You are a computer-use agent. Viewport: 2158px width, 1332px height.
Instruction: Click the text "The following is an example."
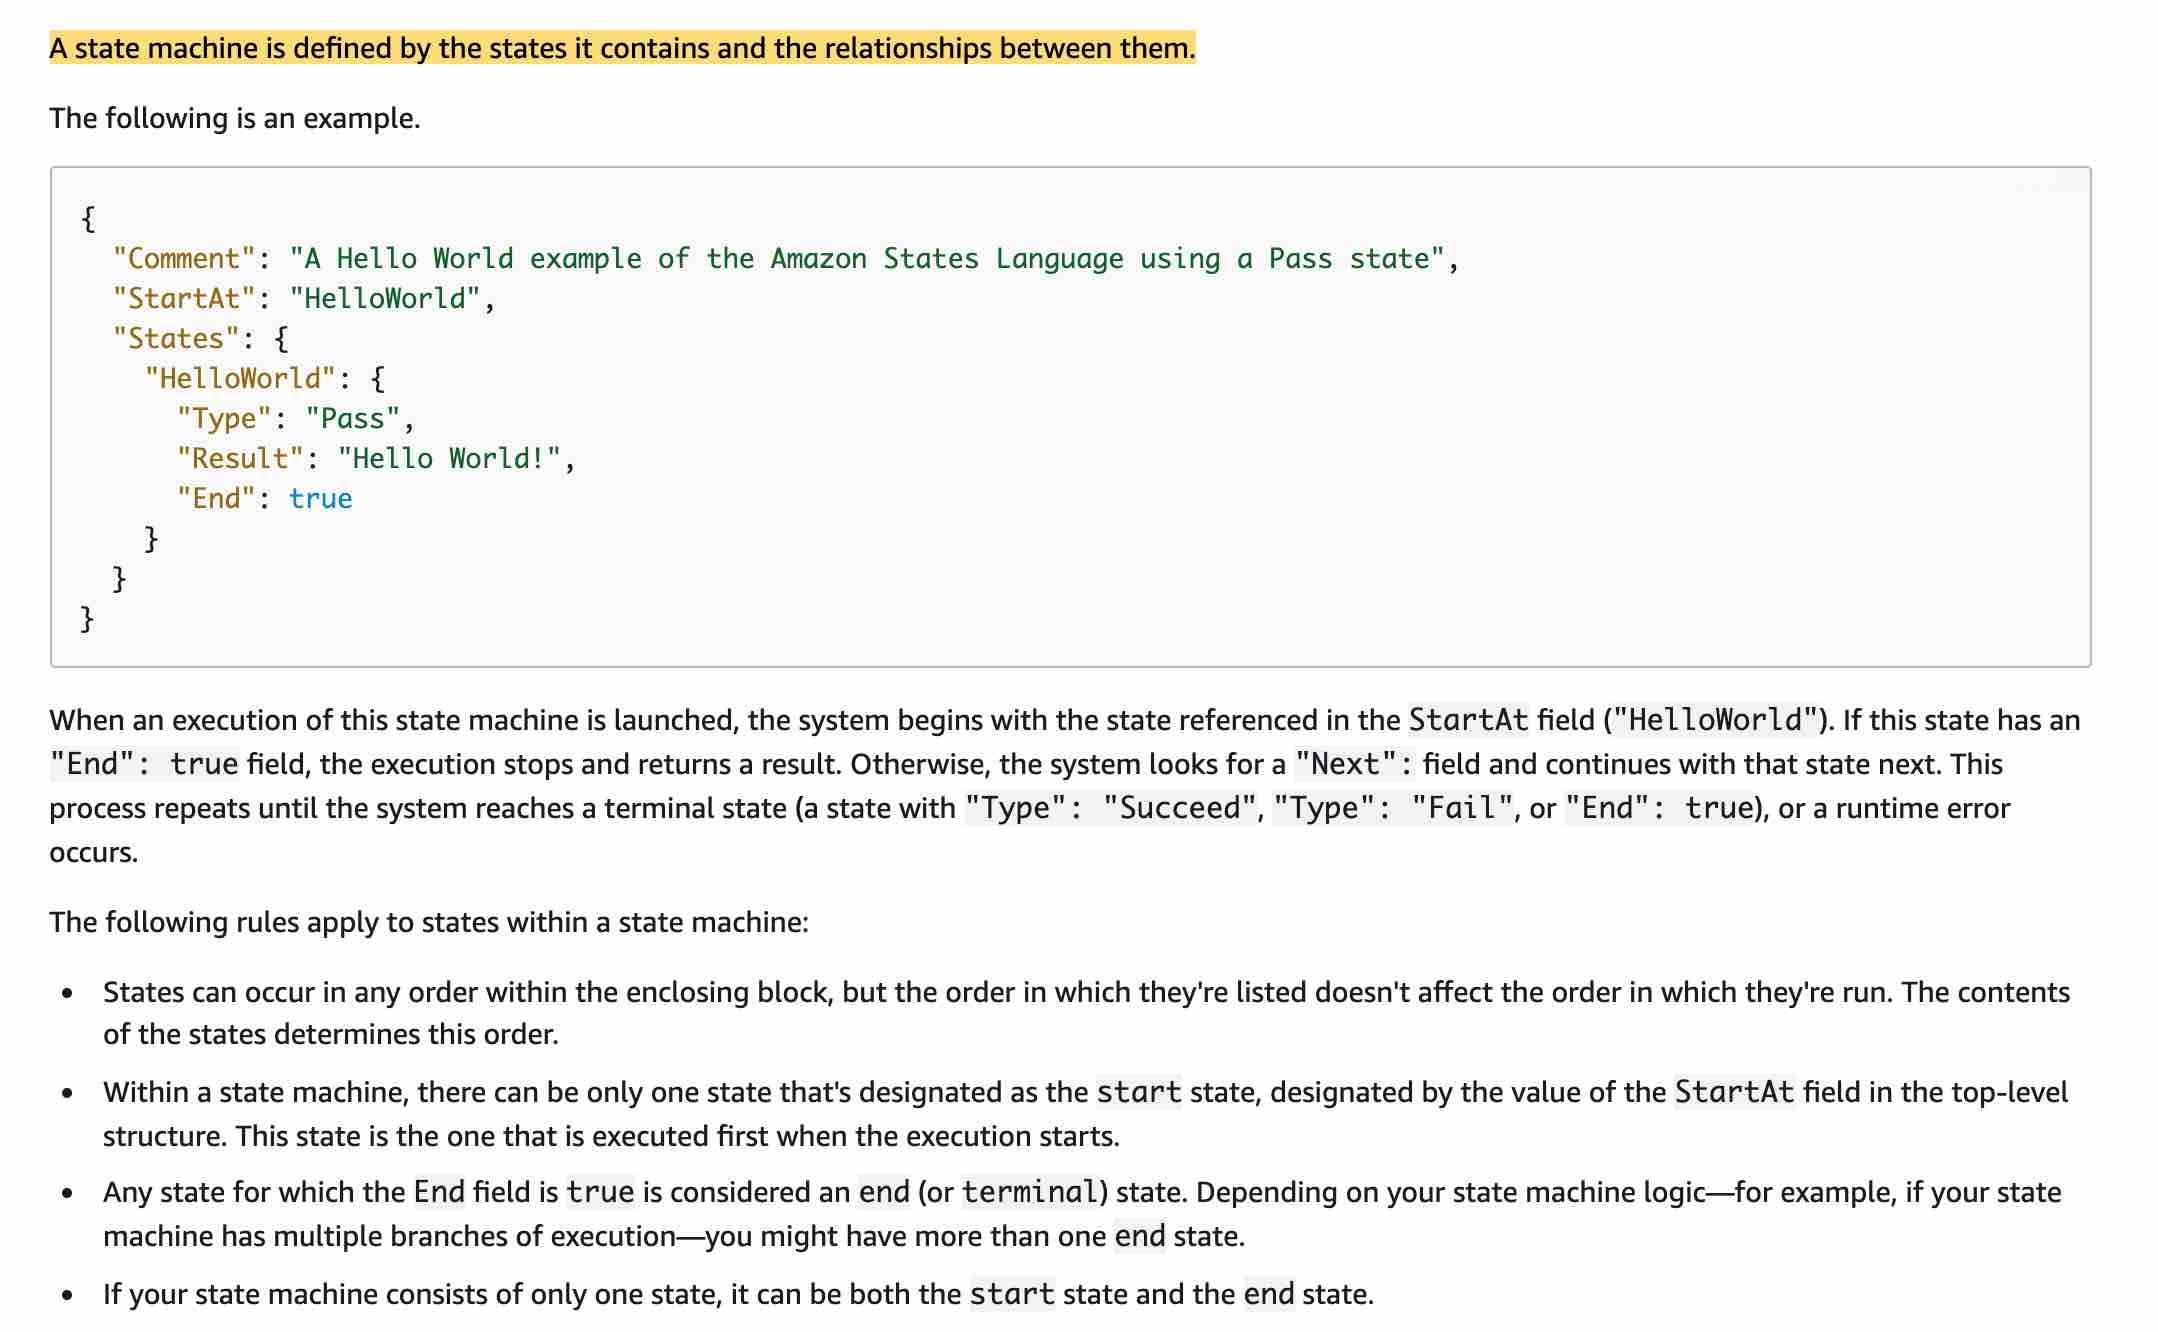tap(235, 117)
